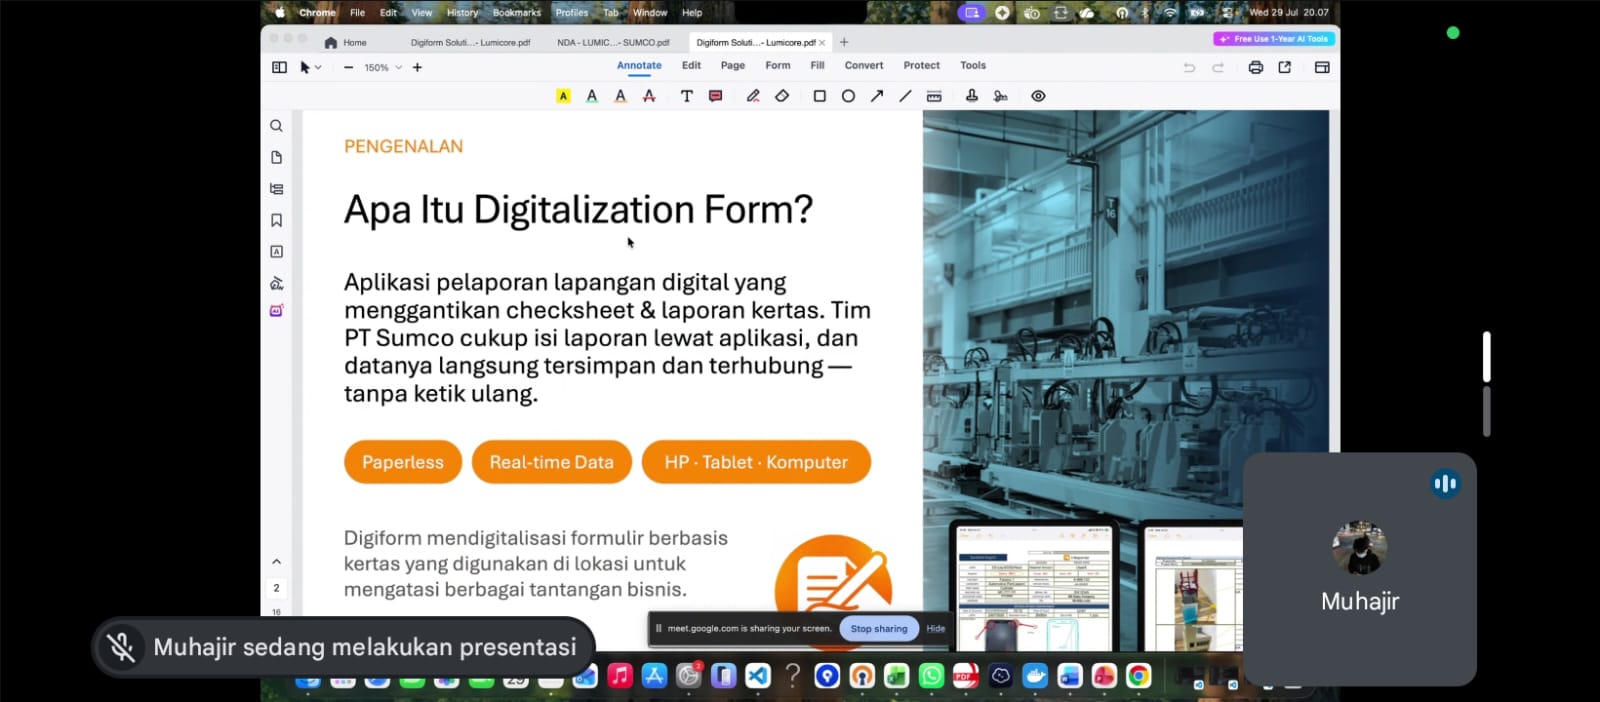Redo the last action
1600x702 pixels.
tap(1218, 67)
